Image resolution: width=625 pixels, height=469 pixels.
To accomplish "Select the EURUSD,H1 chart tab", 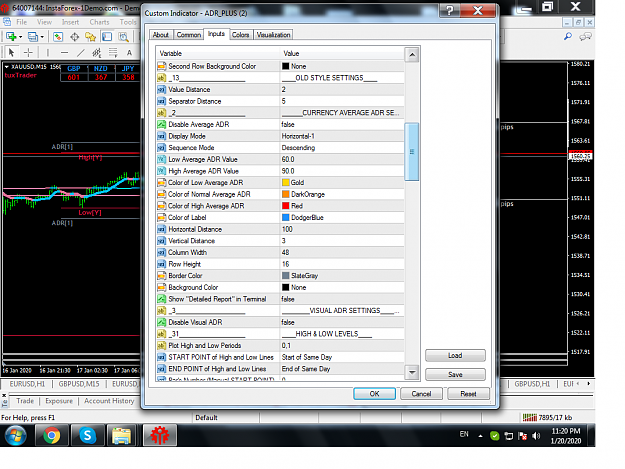I will coord(27,384).
